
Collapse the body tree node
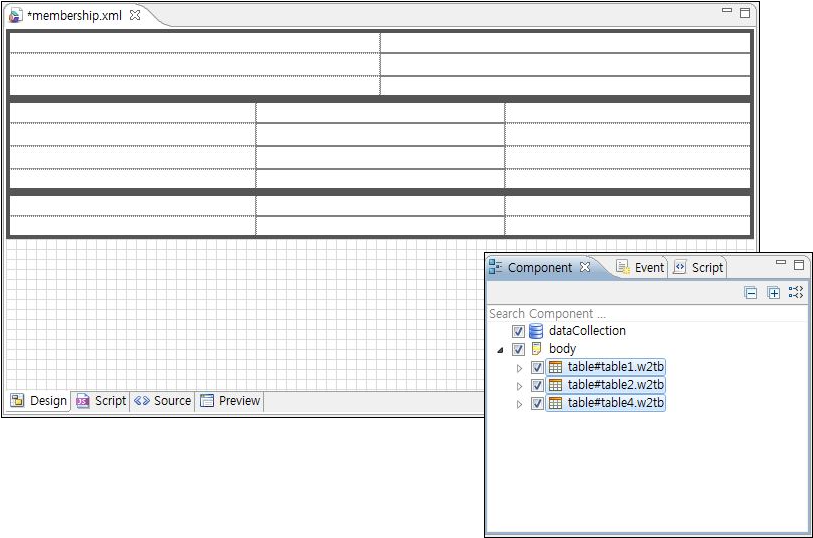pyautogui.click(x=500, y=350)
